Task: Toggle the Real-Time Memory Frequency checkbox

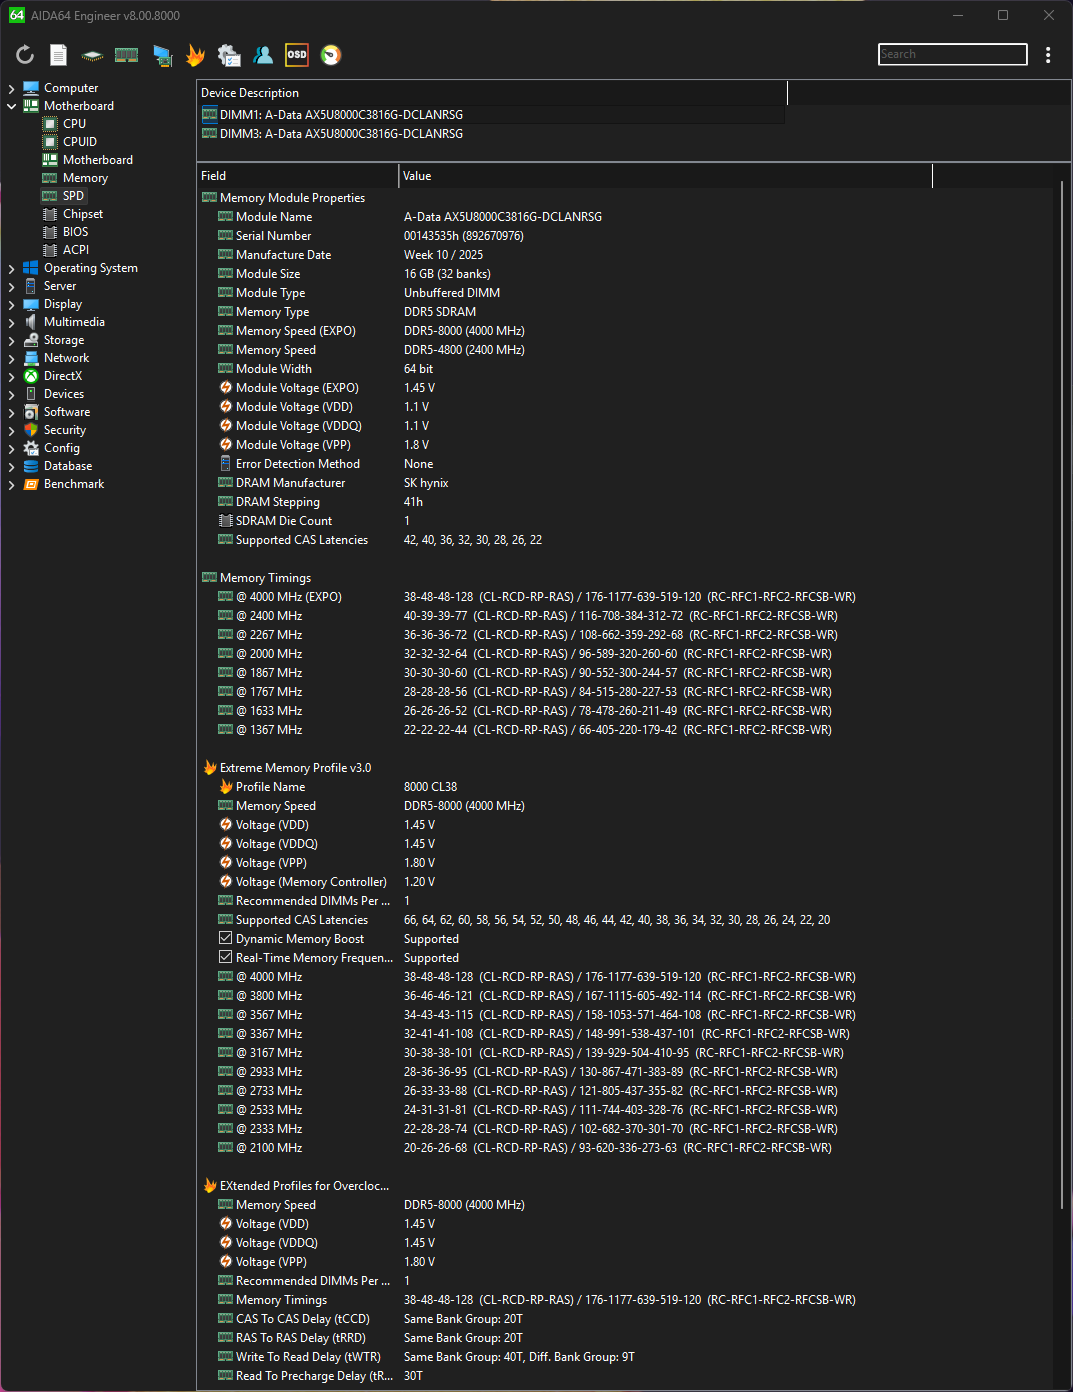Action: [x=226, y=958]
